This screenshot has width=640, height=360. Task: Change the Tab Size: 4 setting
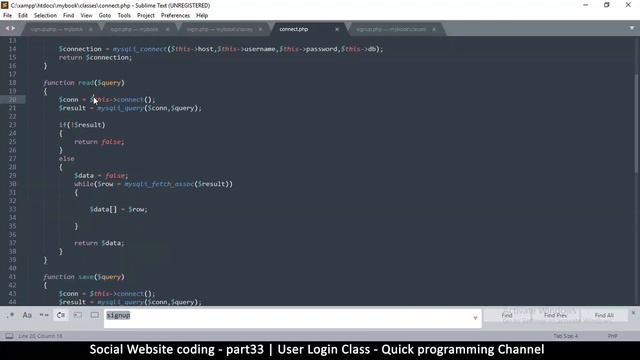565,336
